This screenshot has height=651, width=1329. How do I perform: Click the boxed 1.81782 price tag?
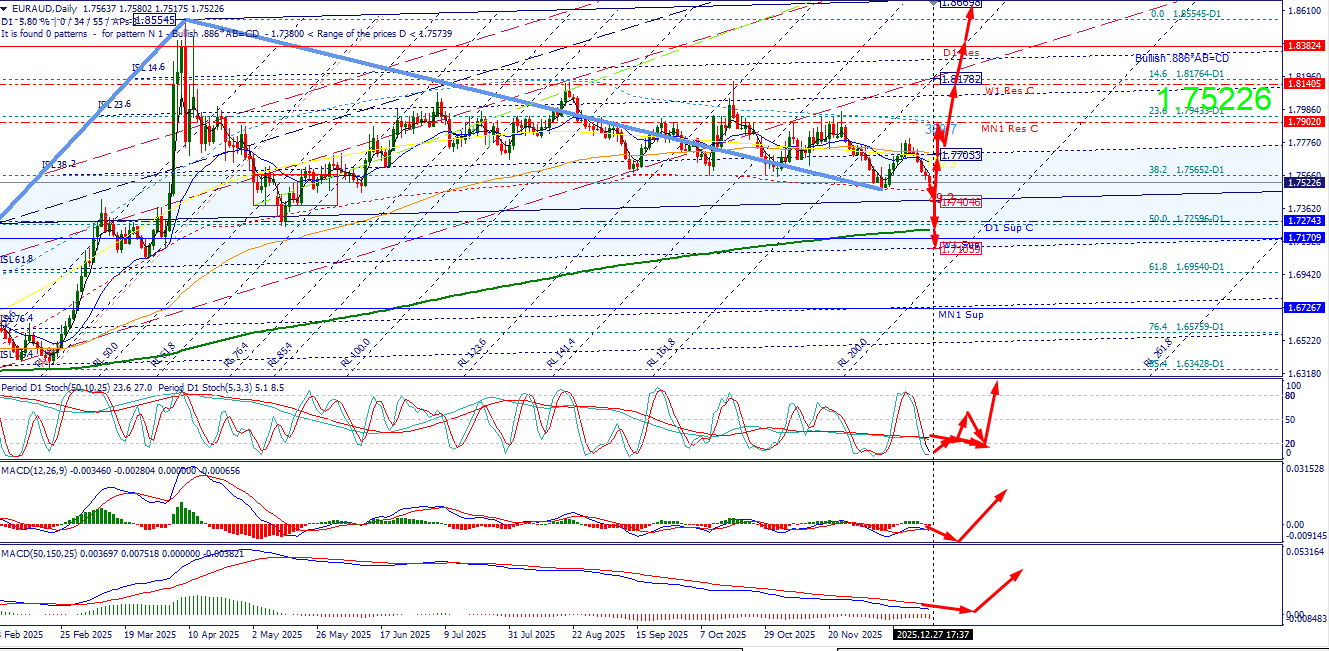click(x=961, y=78)
